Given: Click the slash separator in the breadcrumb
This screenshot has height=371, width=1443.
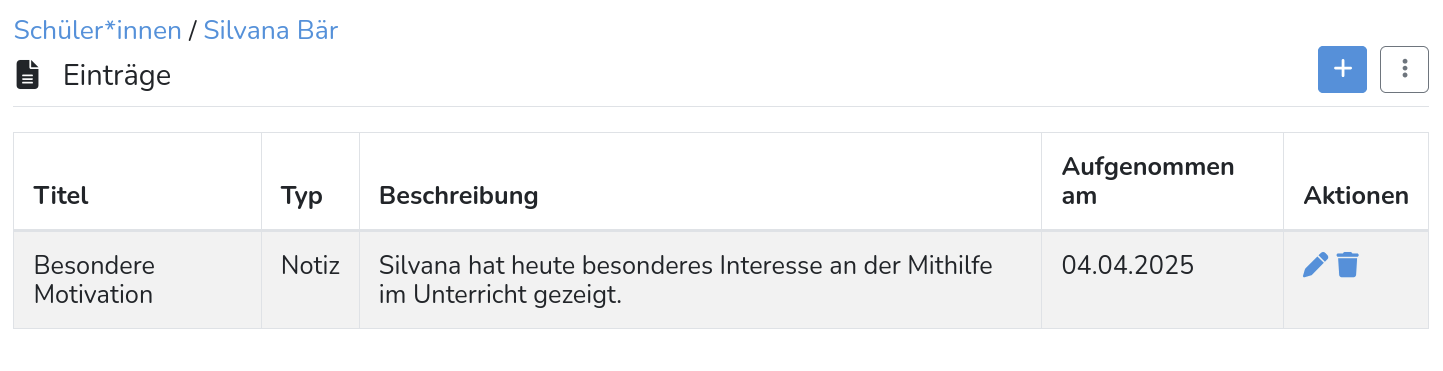Looking at the screenshot, I should coord(192,30).
